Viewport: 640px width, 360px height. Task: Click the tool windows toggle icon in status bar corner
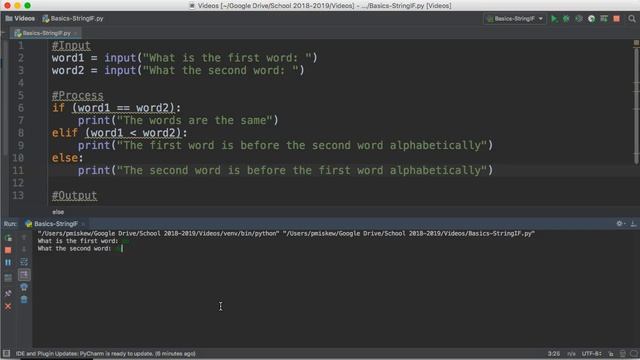pos(6,353)
